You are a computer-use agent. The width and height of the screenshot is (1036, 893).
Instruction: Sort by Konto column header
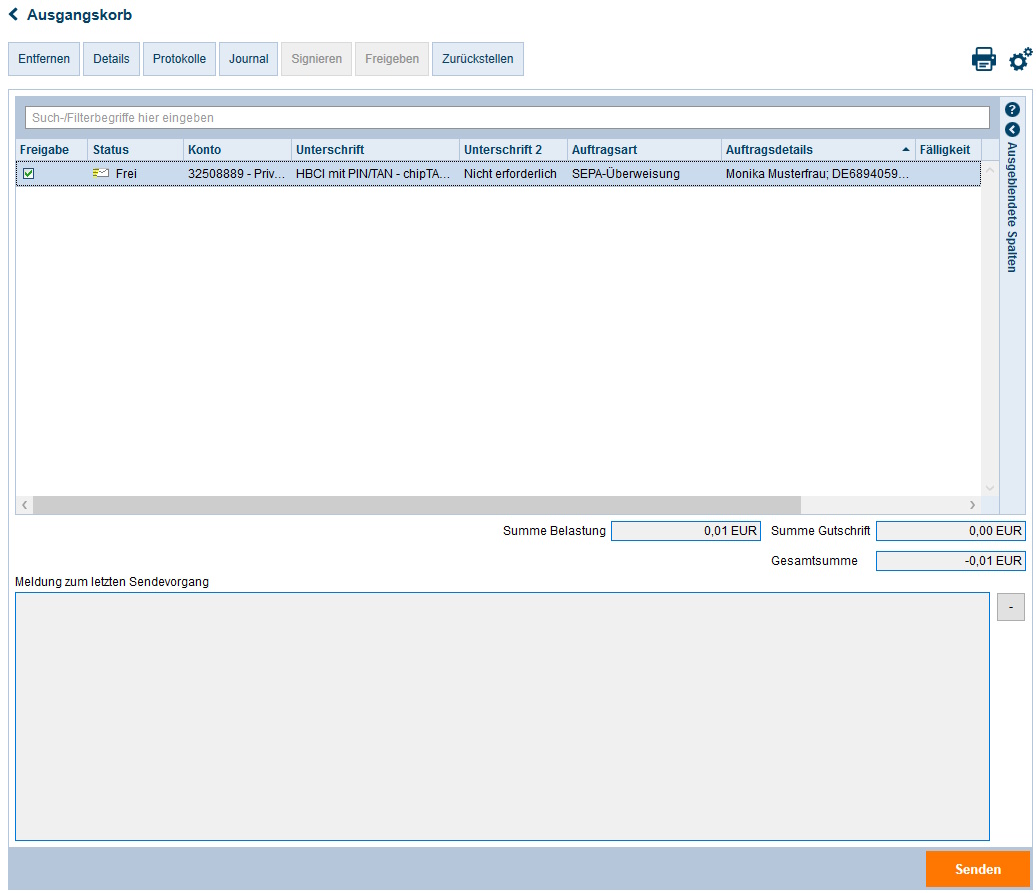click(x=237, y=150)
